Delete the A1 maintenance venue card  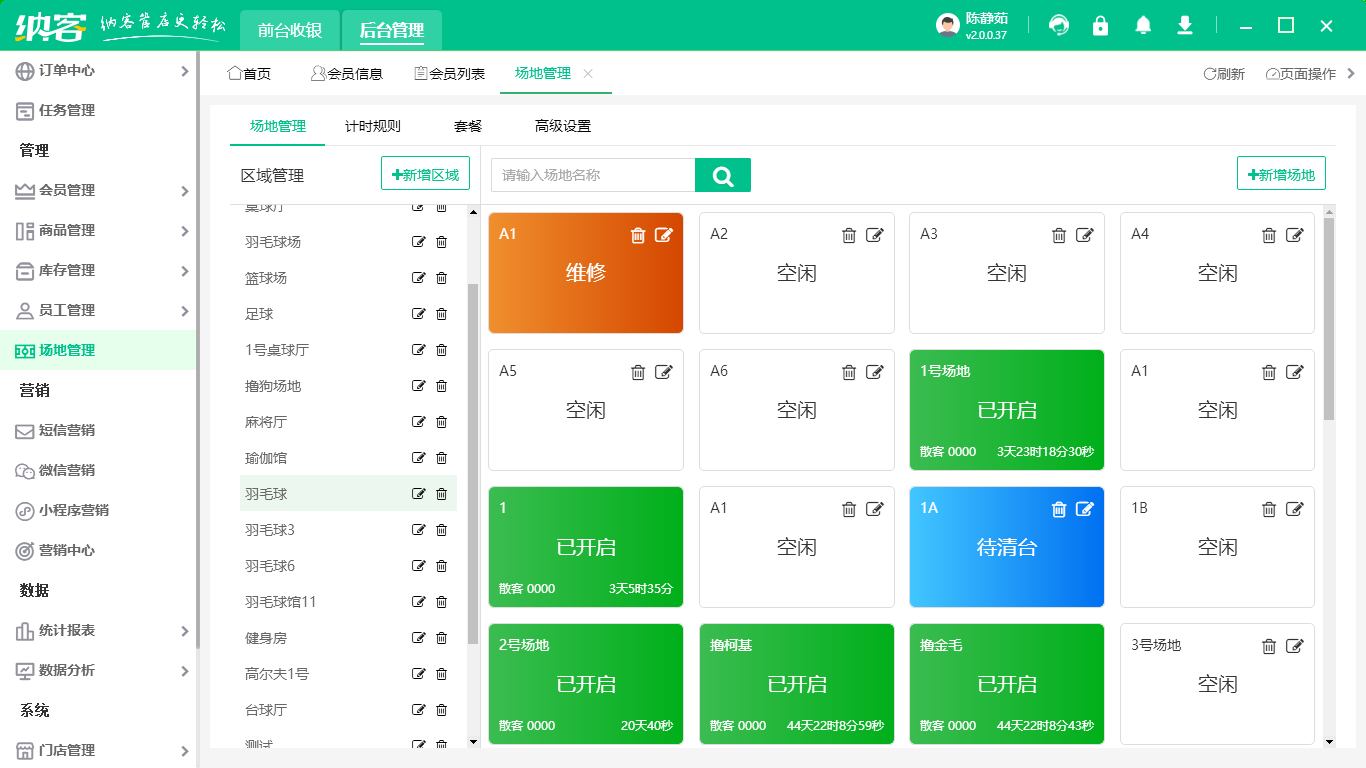click(638, 235)
